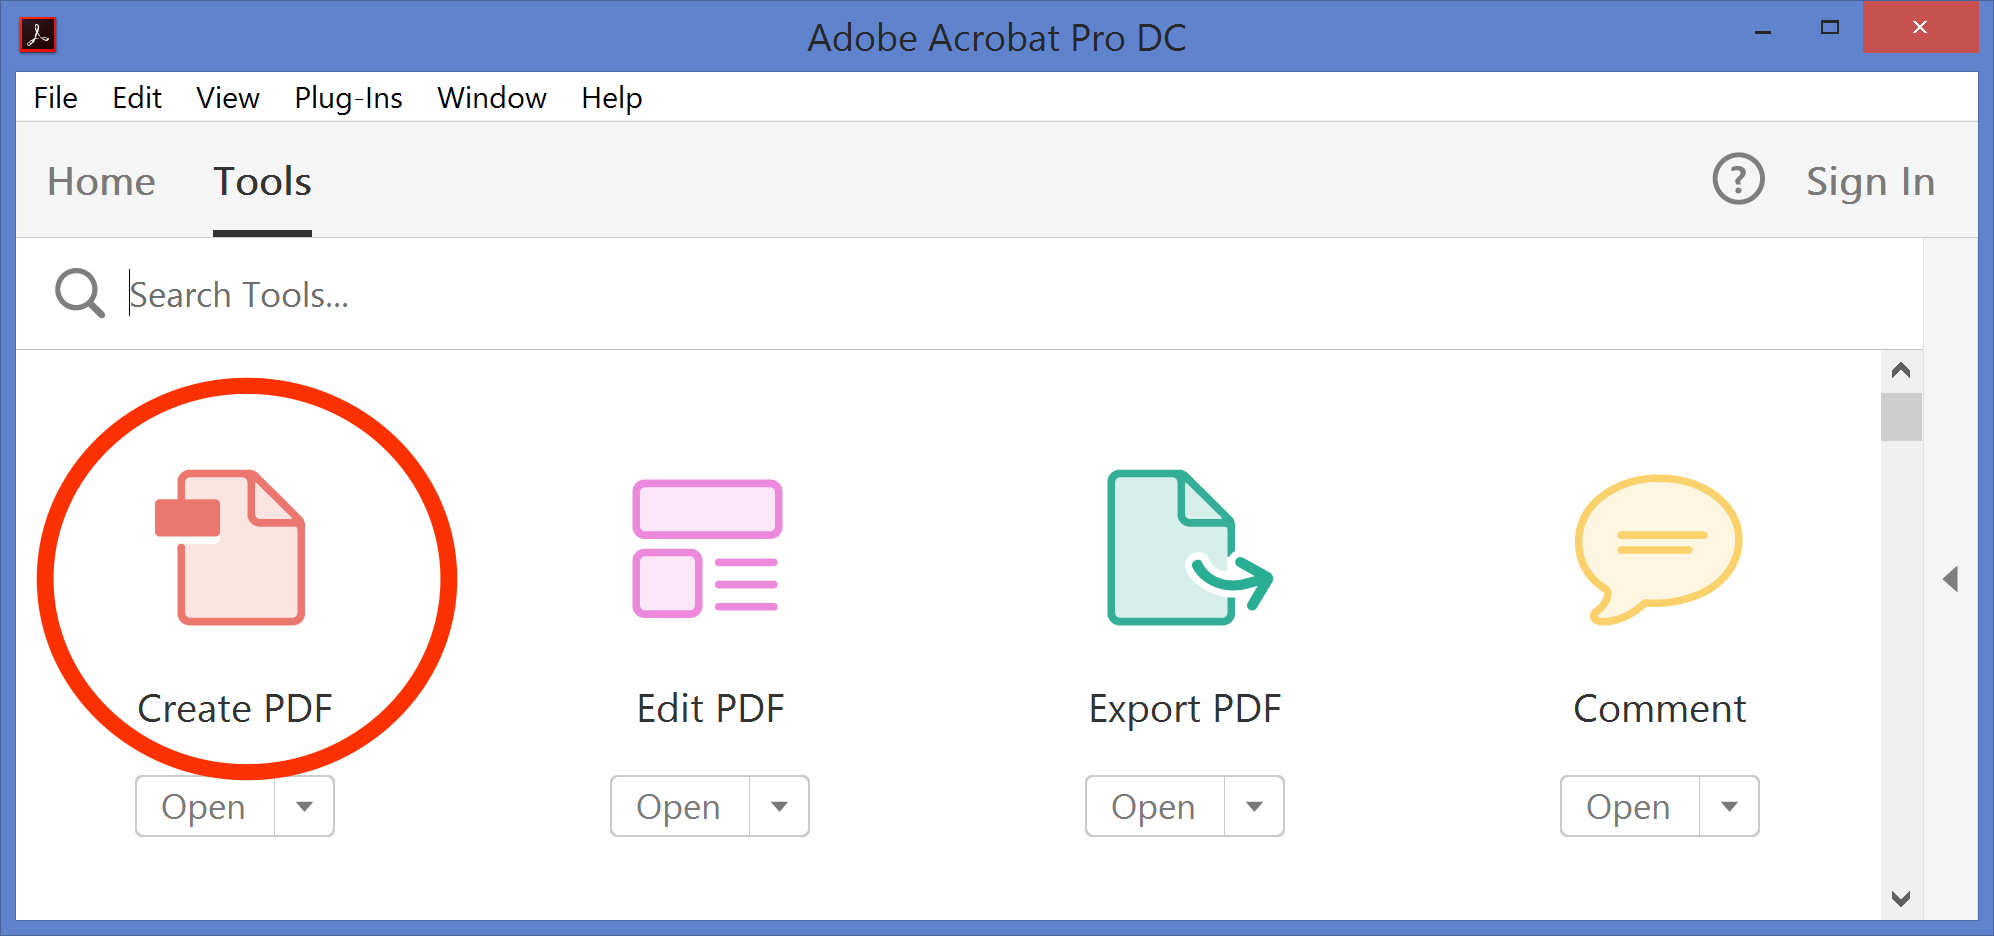Viewport: 1994px width, 936px height.
Task: Collapse the right side panel arrow
Action: pyautogui.click(x=1951, y=578)
